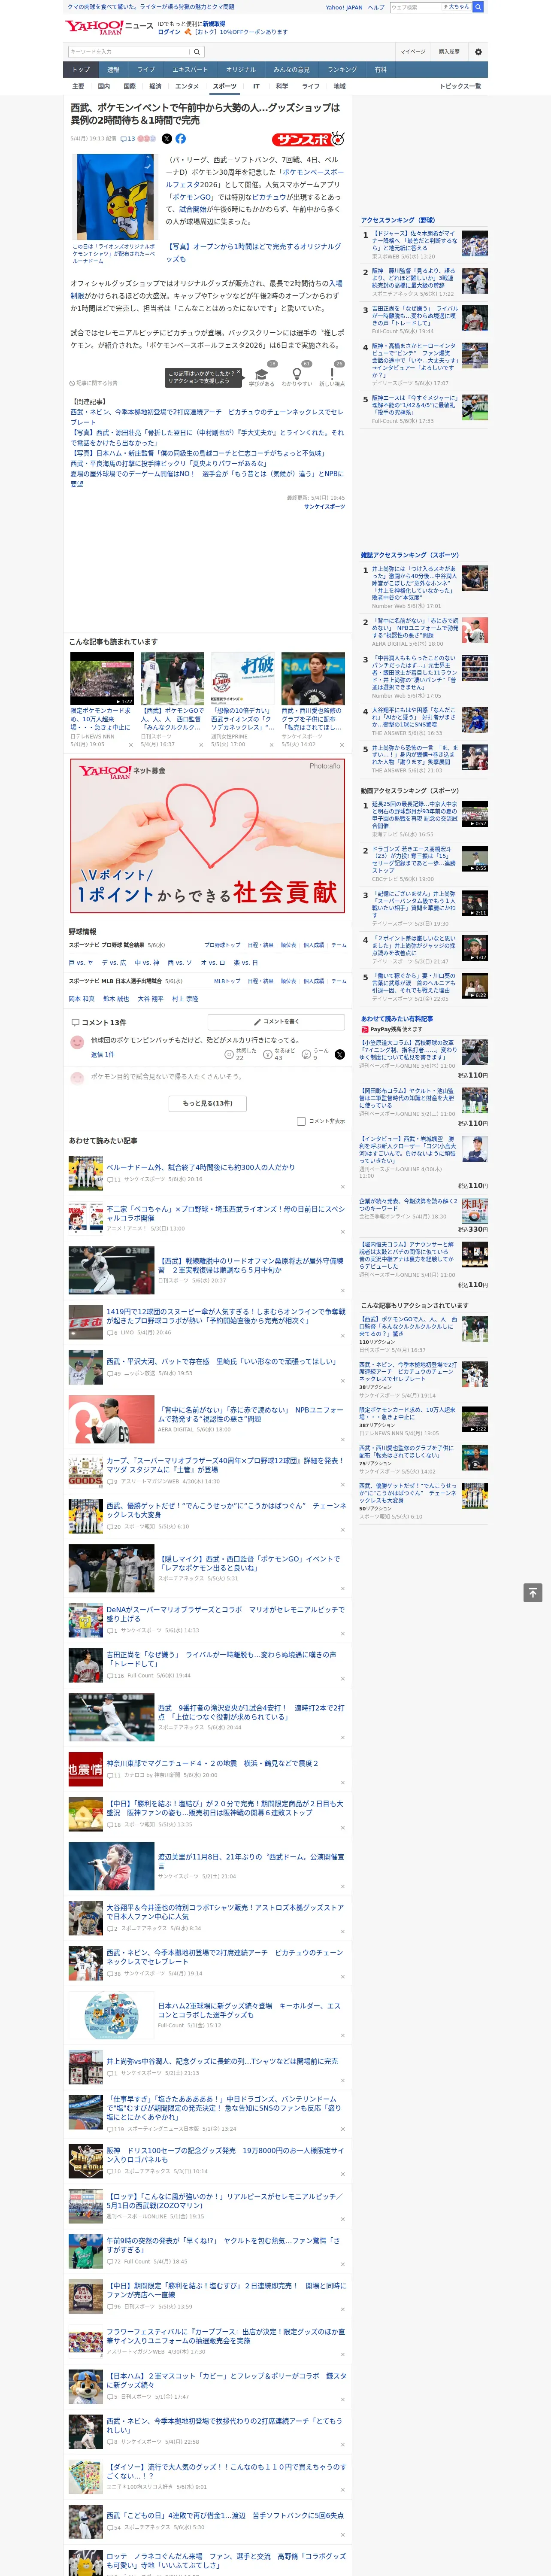Click the なるほど reaction on first comment
Image resolution: width=551 pixels, height=2576 pixels.
coord(279,1054)
